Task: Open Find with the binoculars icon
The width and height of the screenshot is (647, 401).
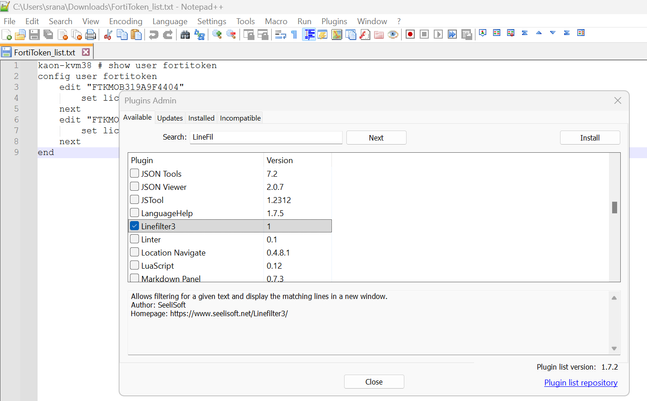Action: pyautogui.click(x=184, y=34)
